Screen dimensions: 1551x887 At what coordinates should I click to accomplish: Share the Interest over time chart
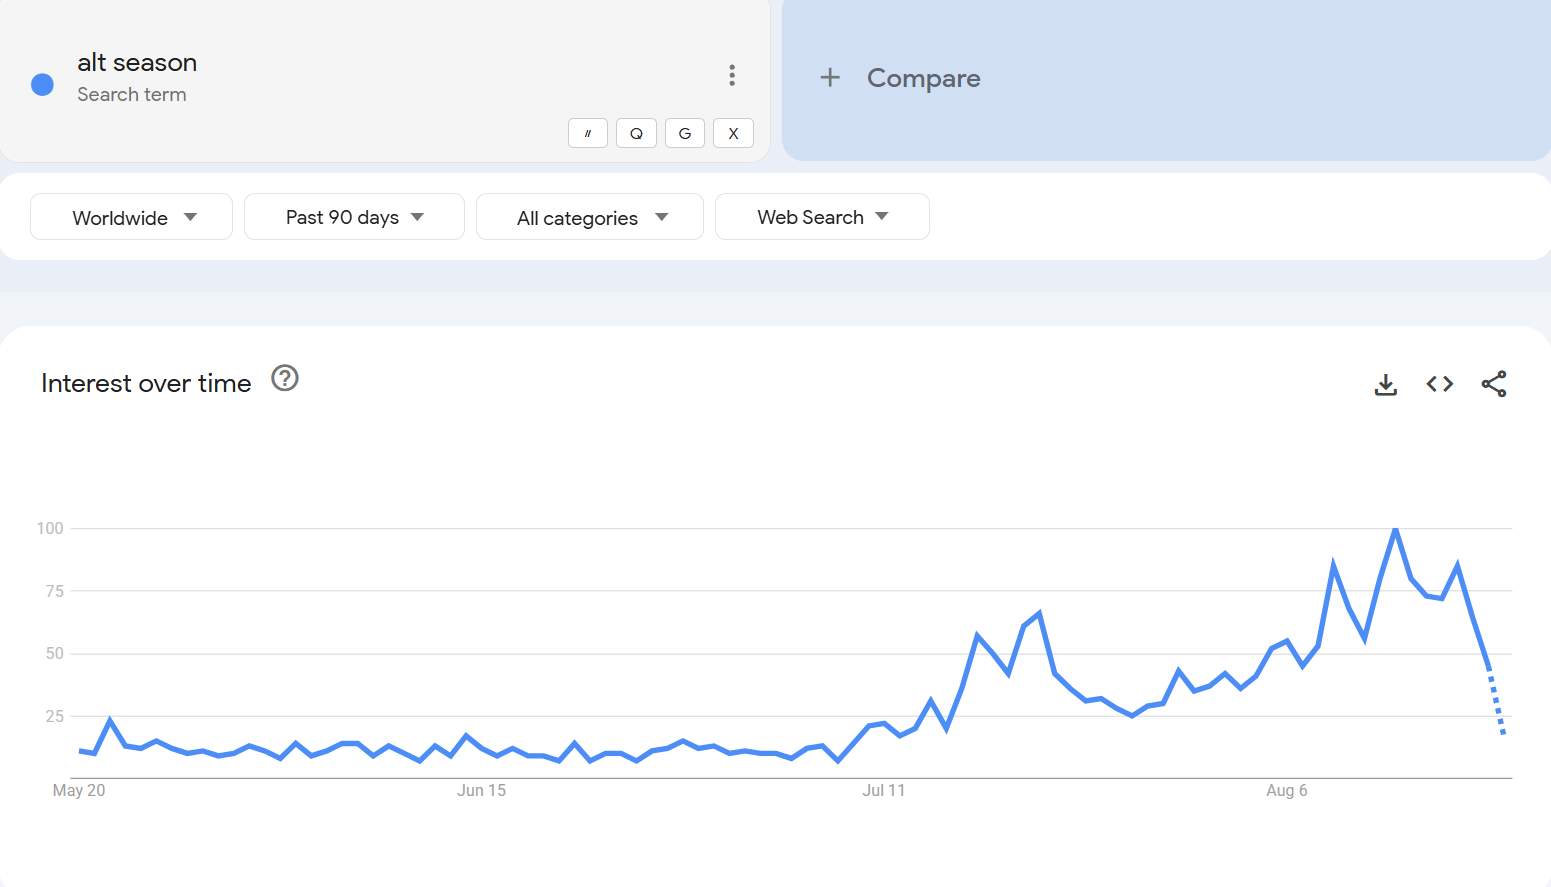1493,384
